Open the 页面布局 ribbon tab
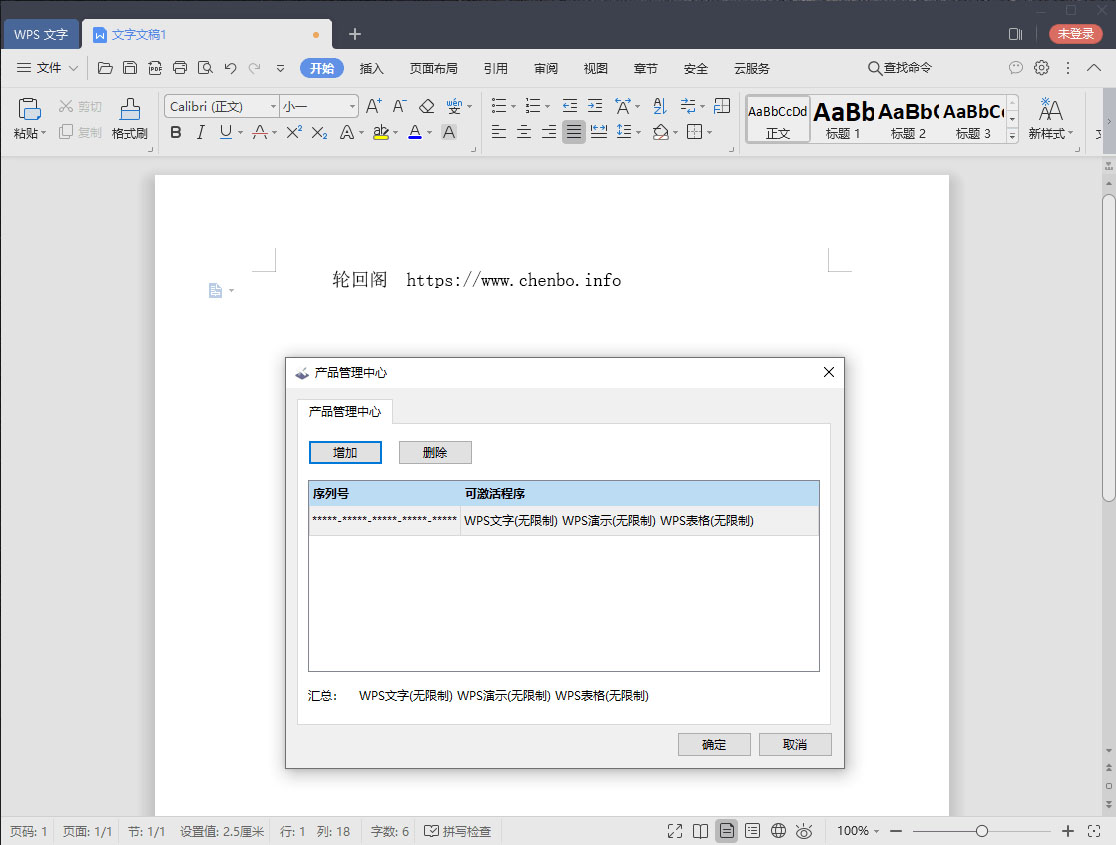 [433, 68]
